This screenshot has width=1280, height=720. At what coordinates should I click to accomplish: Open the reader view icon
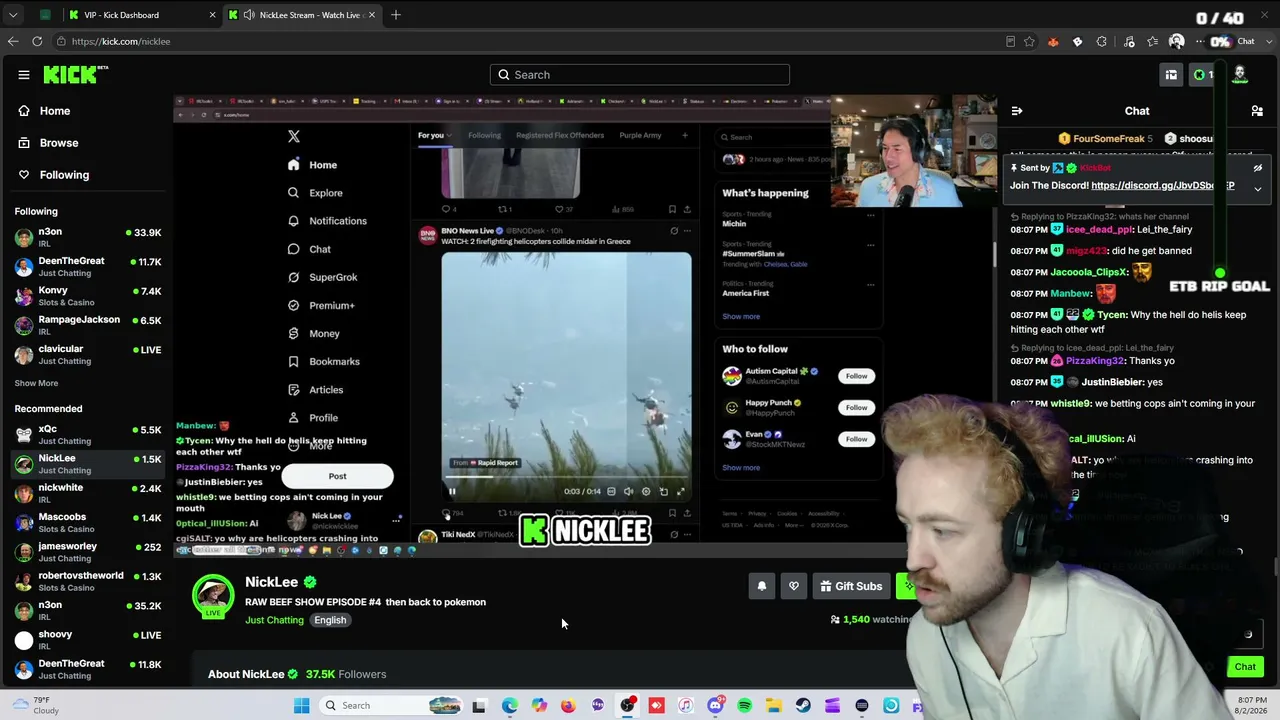point(1011,42)
